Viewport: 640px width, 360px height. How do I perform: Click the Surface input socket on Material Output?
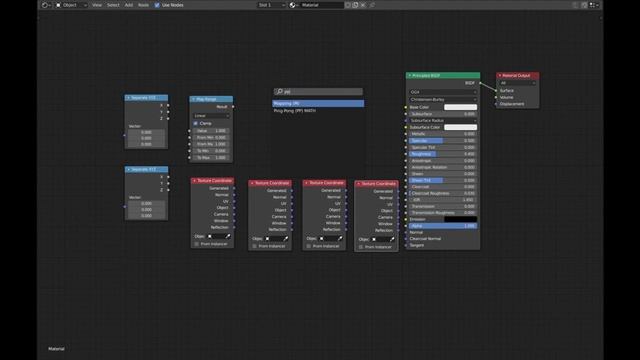(x=496, y=91)
